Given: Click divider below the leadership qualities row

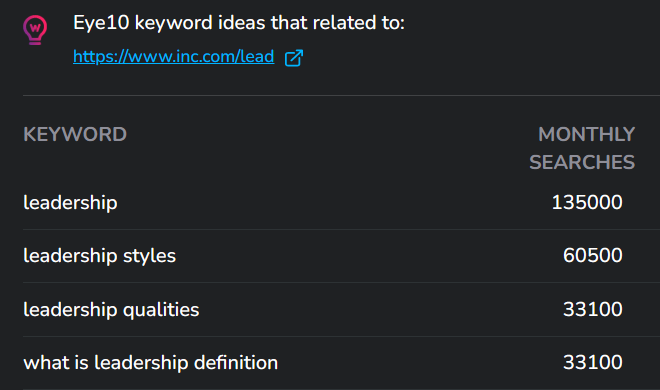Looking at the screenshot, I should click(341, 336).
